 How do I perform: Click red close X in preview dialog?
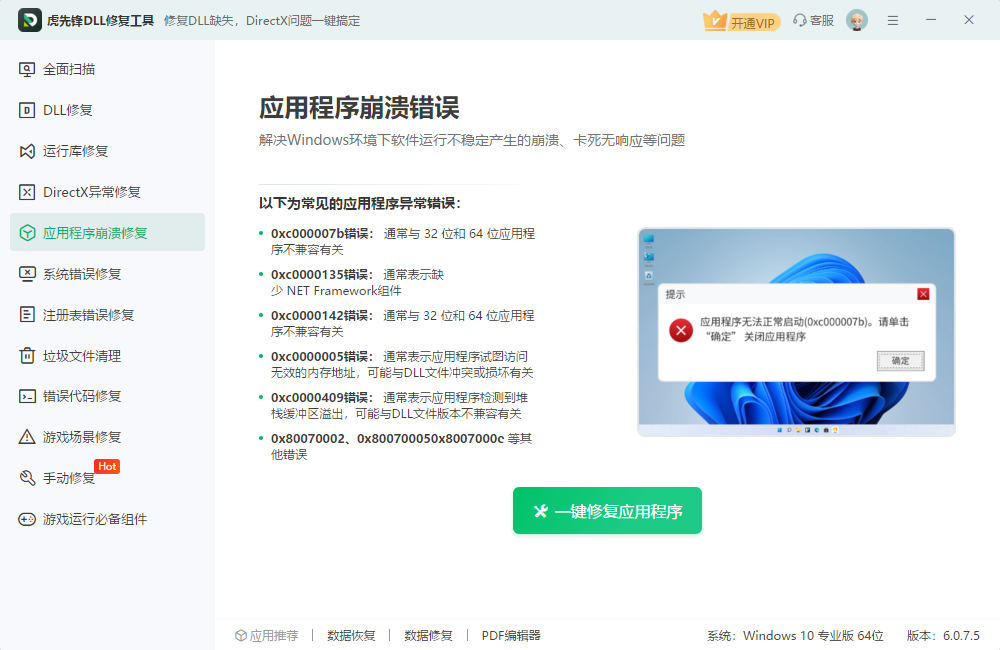923,294
